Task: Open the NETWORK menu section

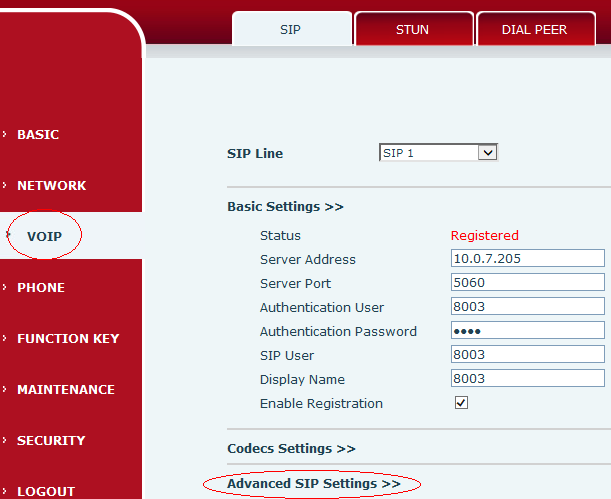Action: pos(51,185)
